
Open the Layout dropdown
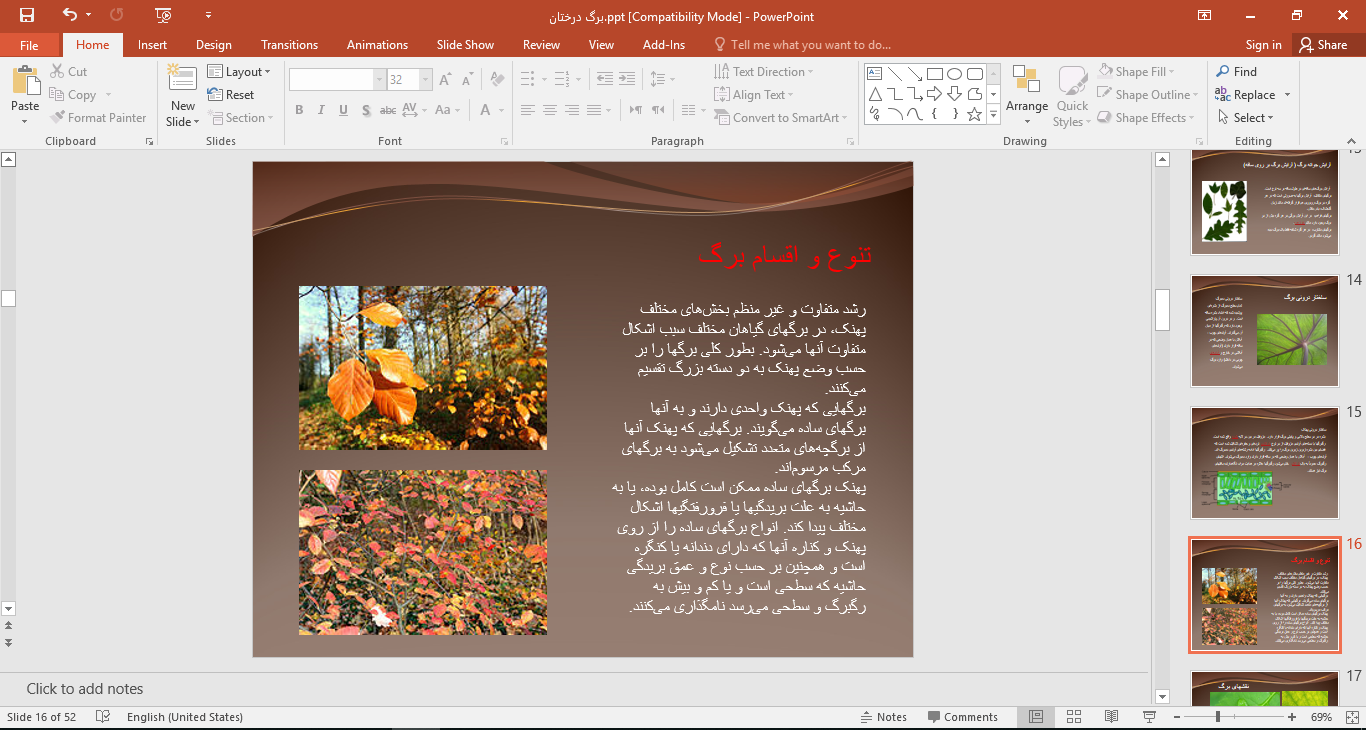(x=239, y=72)
